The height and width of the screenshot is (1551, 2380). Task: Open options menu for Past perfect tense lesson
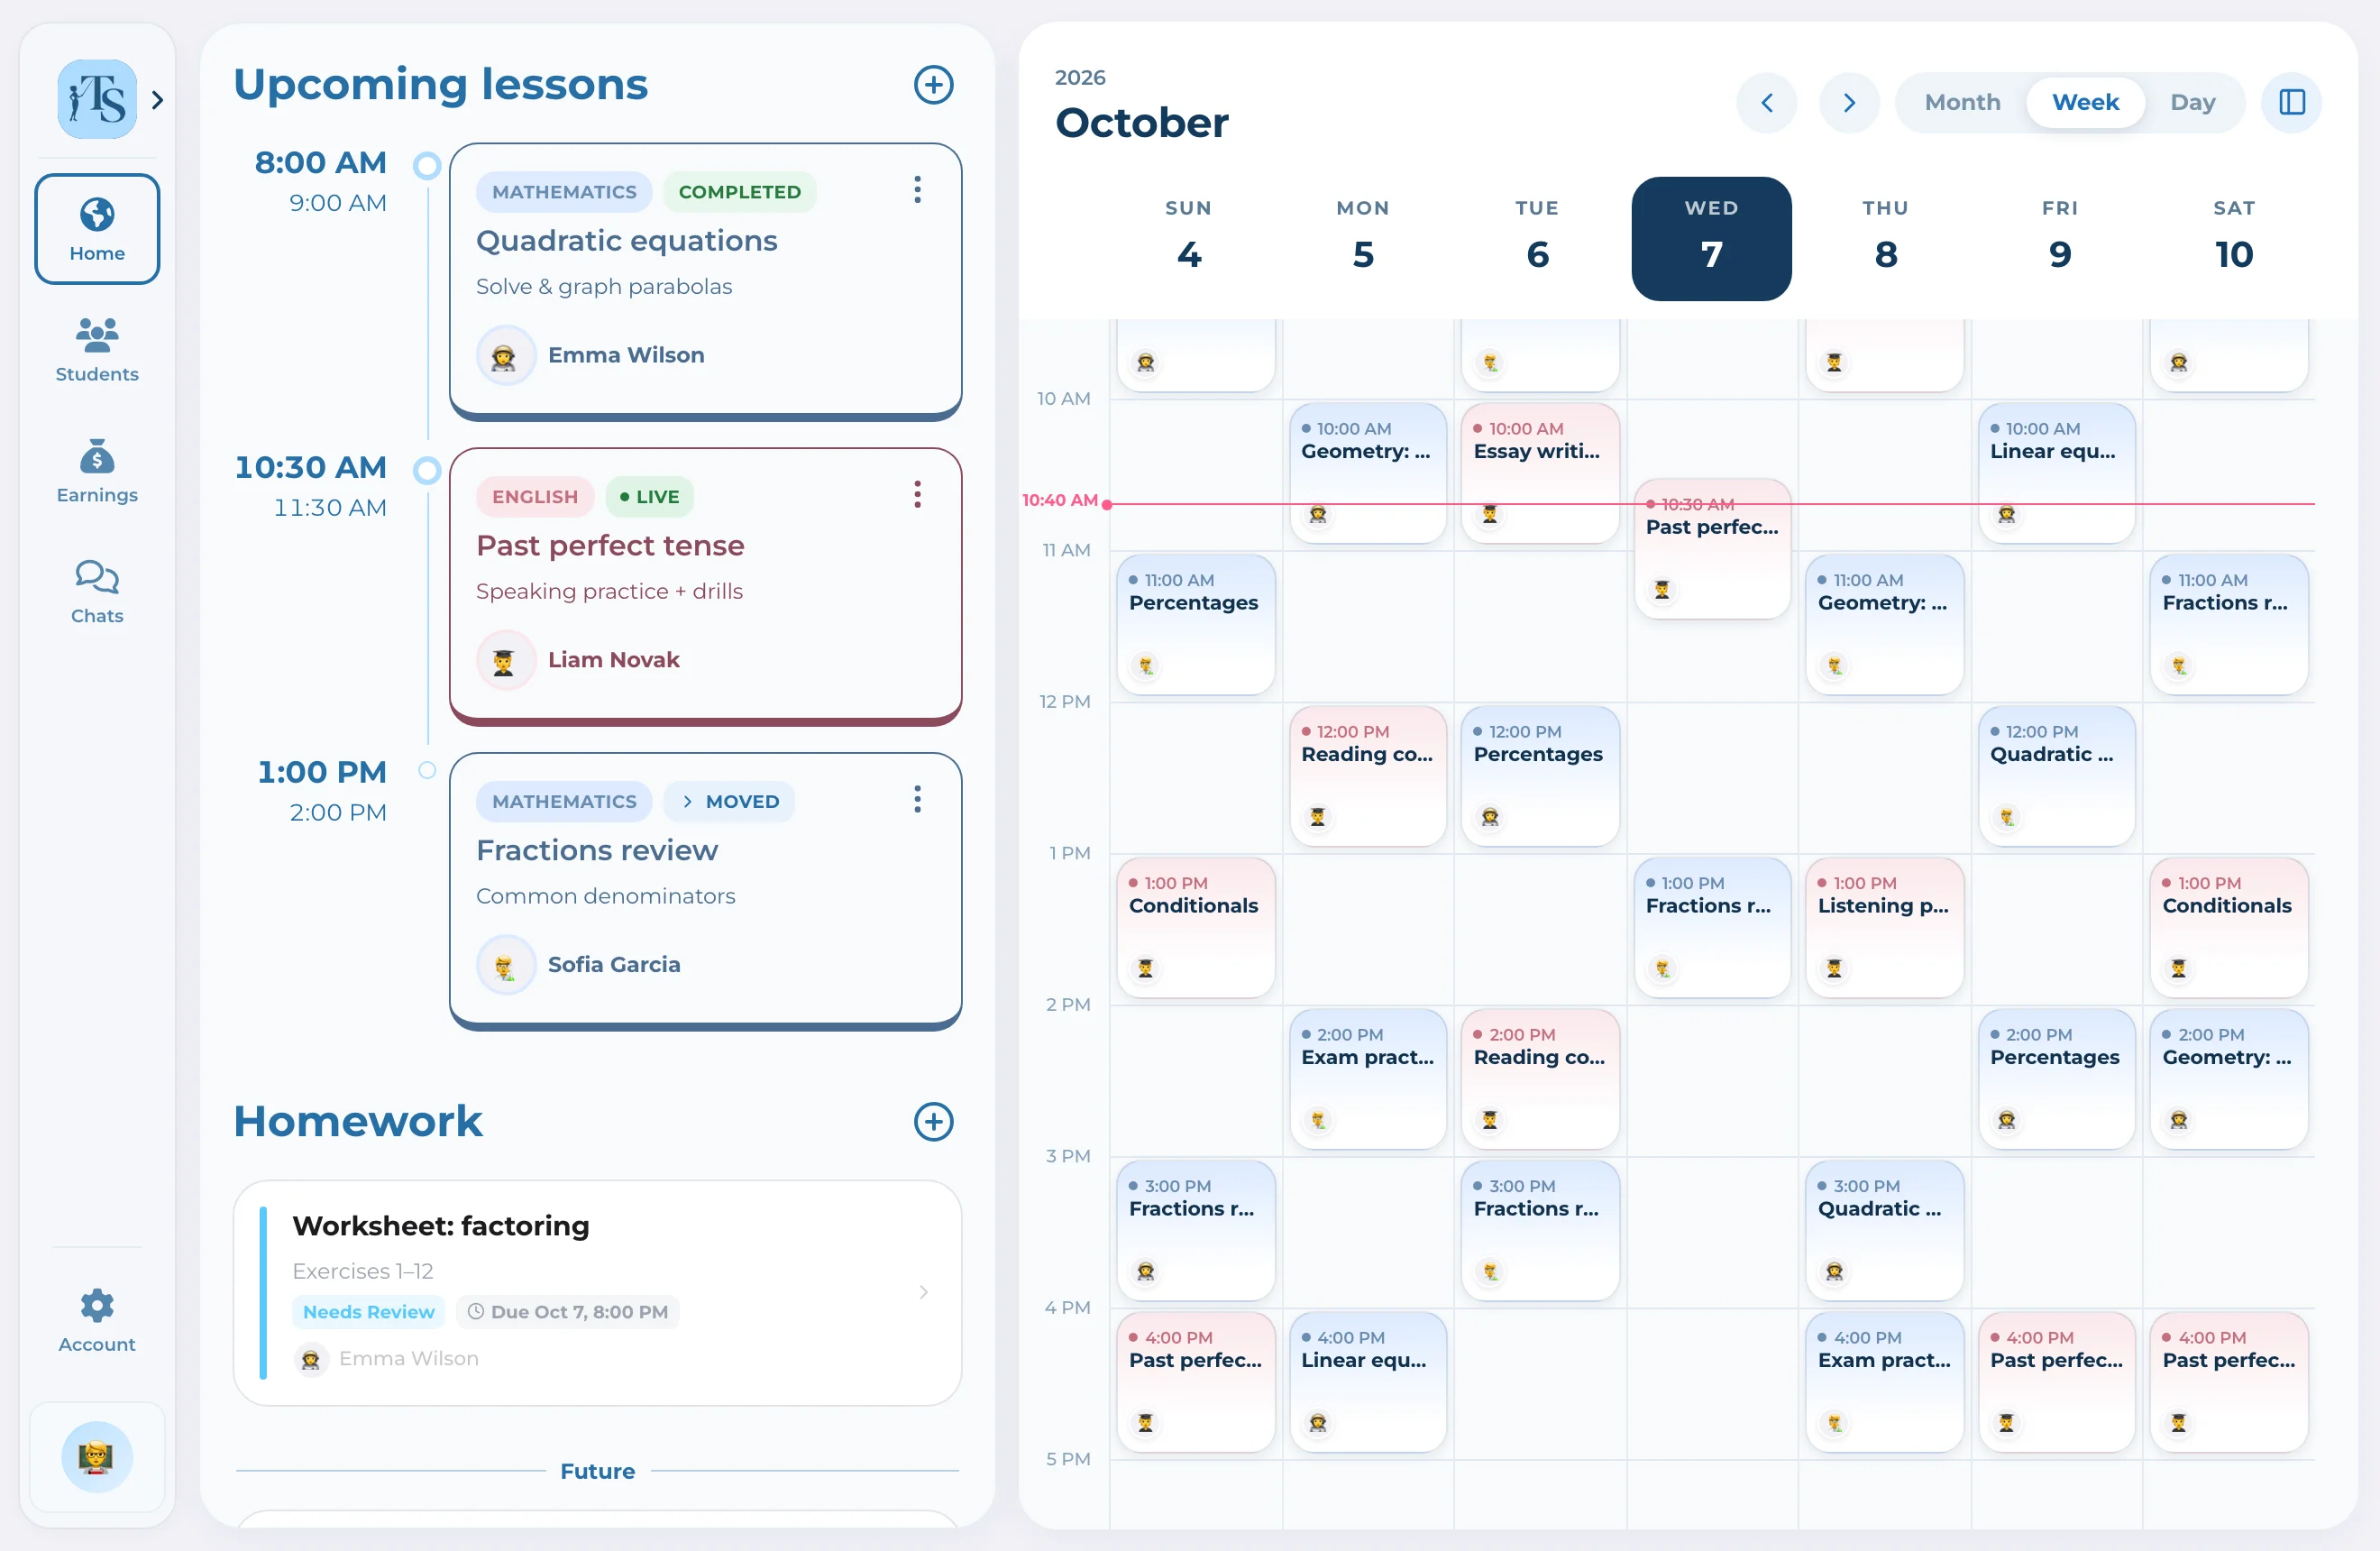click(917, 495)
